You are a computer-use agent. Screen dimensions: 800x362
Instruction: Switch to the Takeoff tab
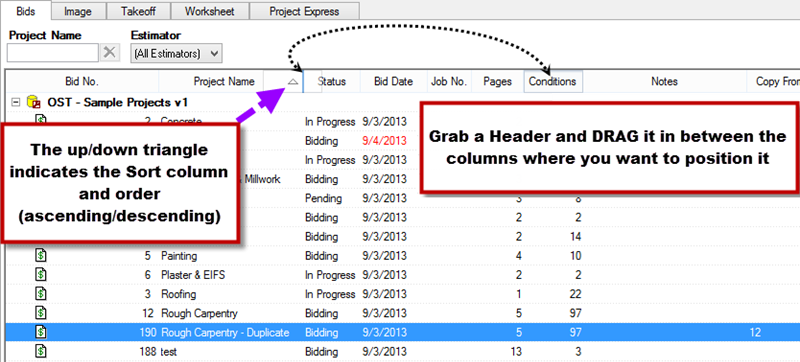point(138,11)
